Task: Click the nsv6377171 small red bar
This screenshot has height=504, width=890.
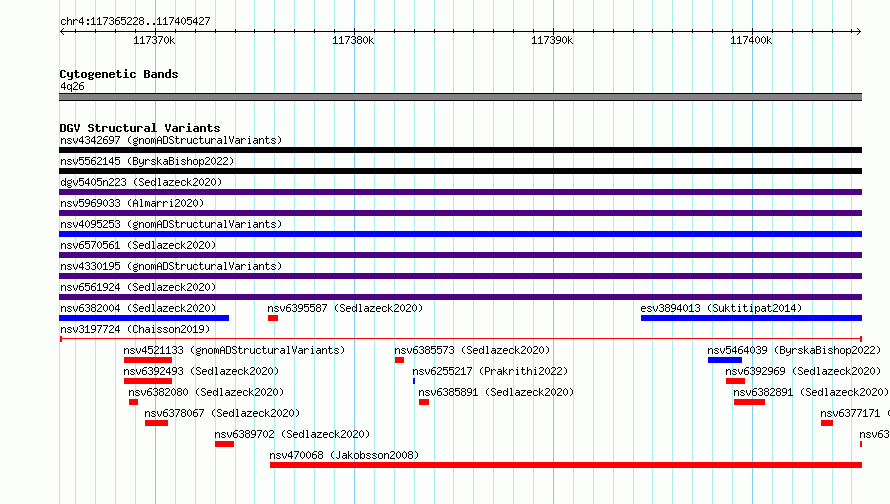Action: (x=827, y=423)
